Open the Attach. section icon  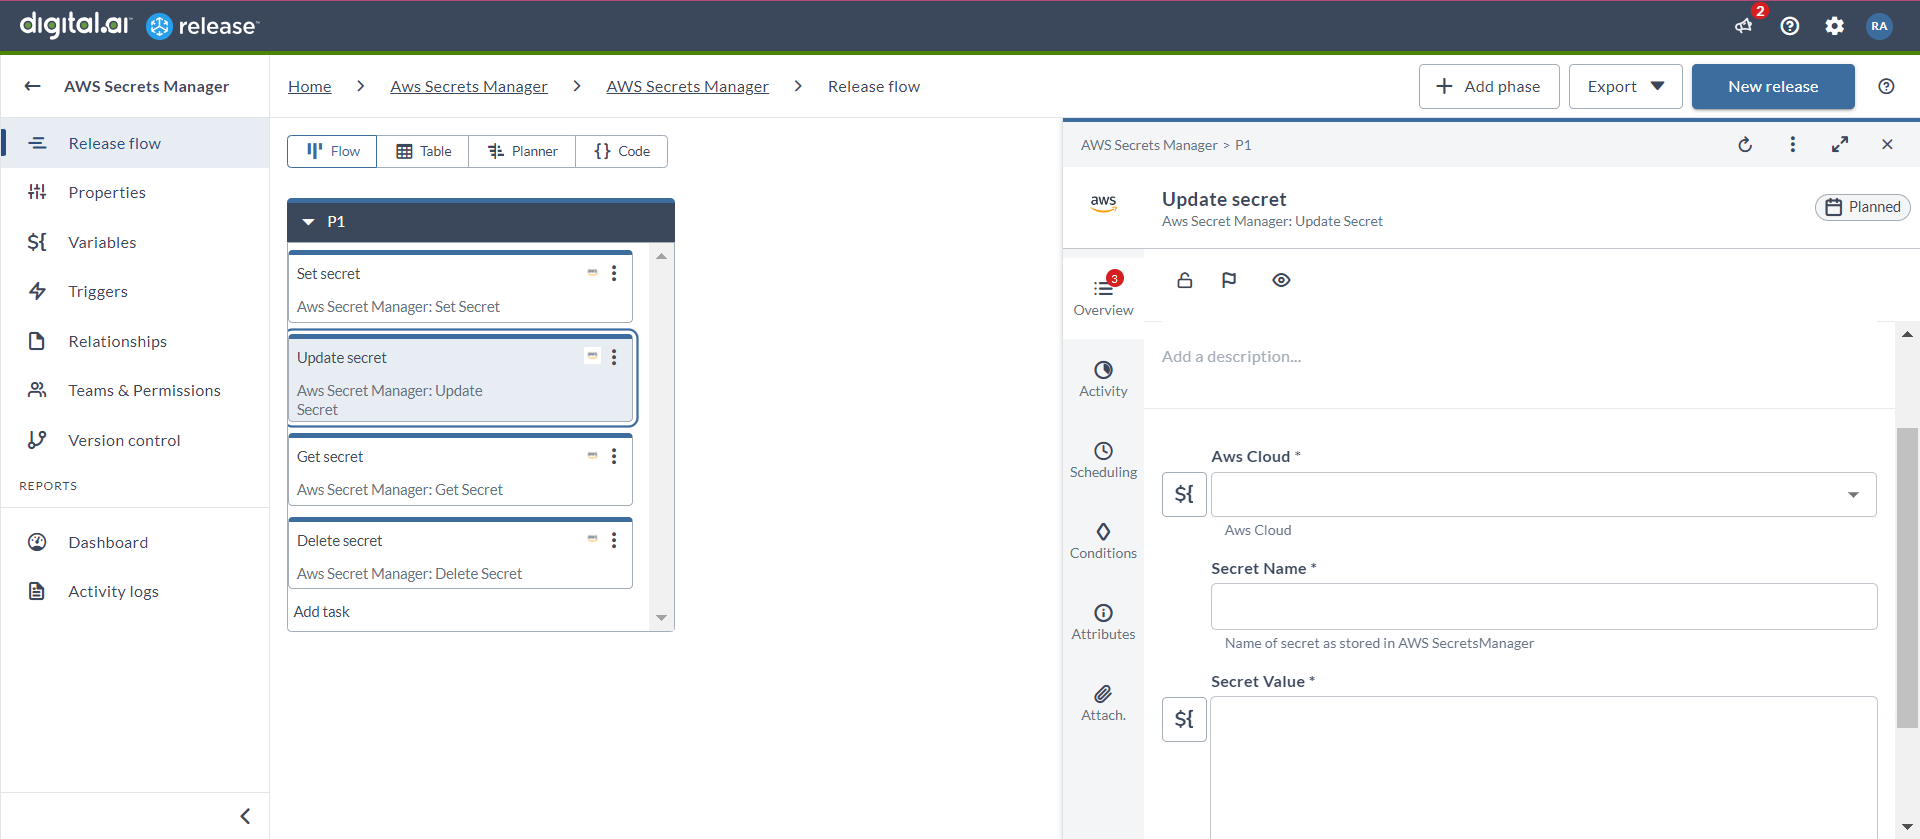[1103, 702]
